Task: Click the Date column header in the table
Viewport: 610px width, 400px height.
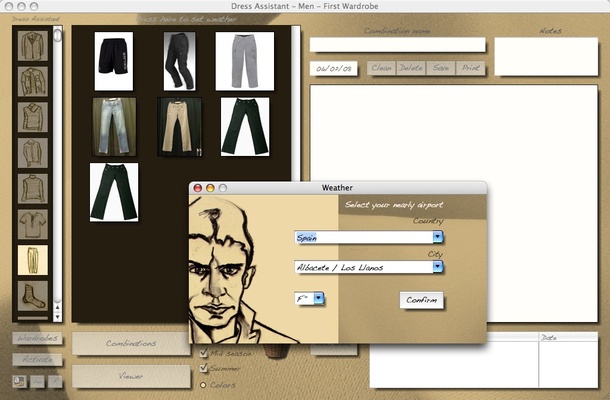Action: click(x=568, y=337)
